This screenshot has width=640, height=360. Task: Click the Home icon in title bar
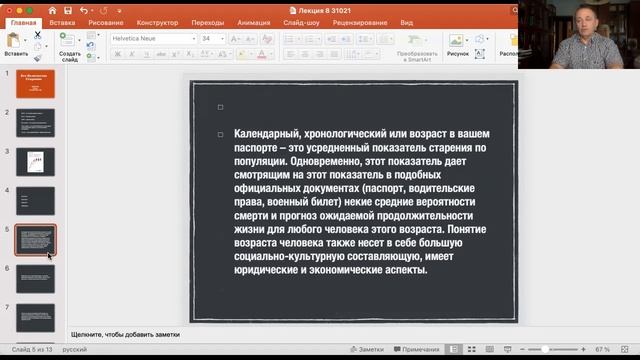click(52, 11)
